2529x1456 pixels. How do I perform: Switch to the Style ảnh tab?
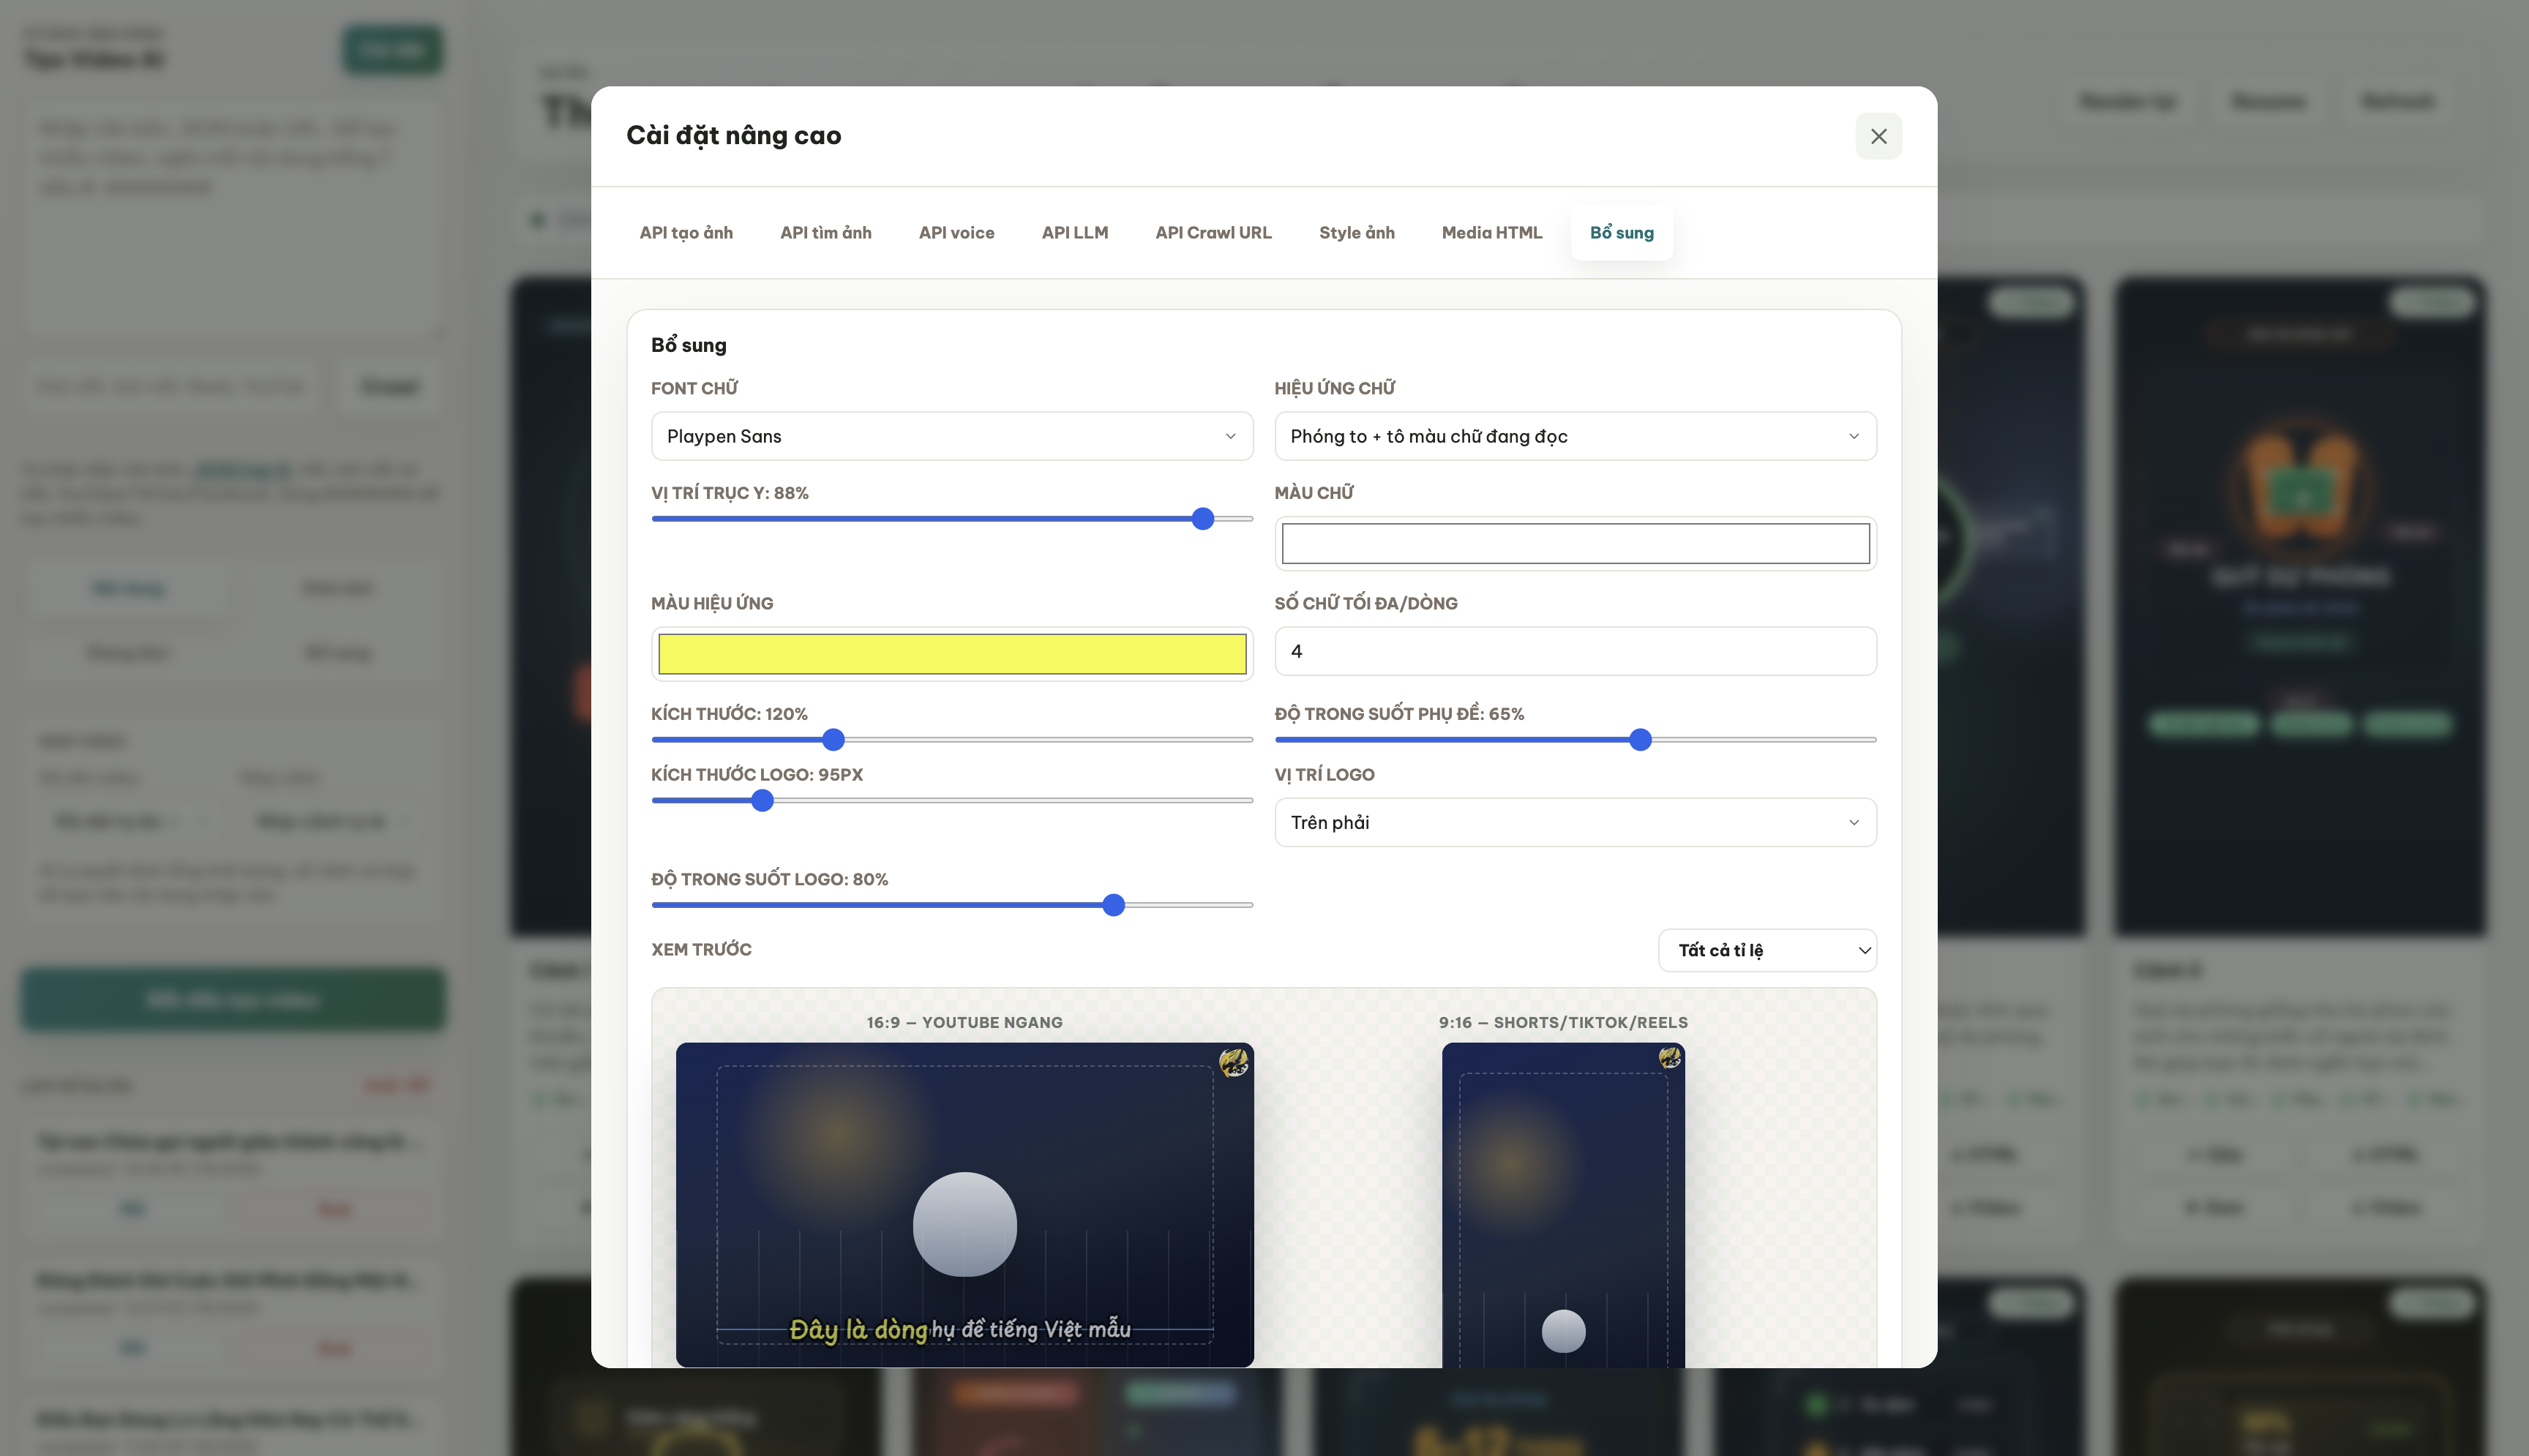pyautogui.click(x=1356, y=233)
